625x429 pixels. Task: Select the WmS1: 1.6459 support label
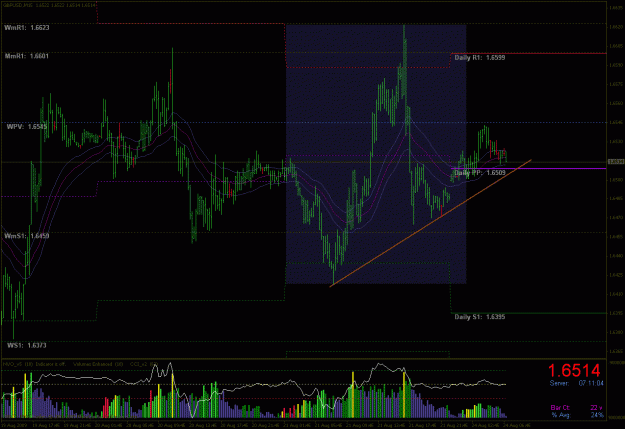click(27, 236)
